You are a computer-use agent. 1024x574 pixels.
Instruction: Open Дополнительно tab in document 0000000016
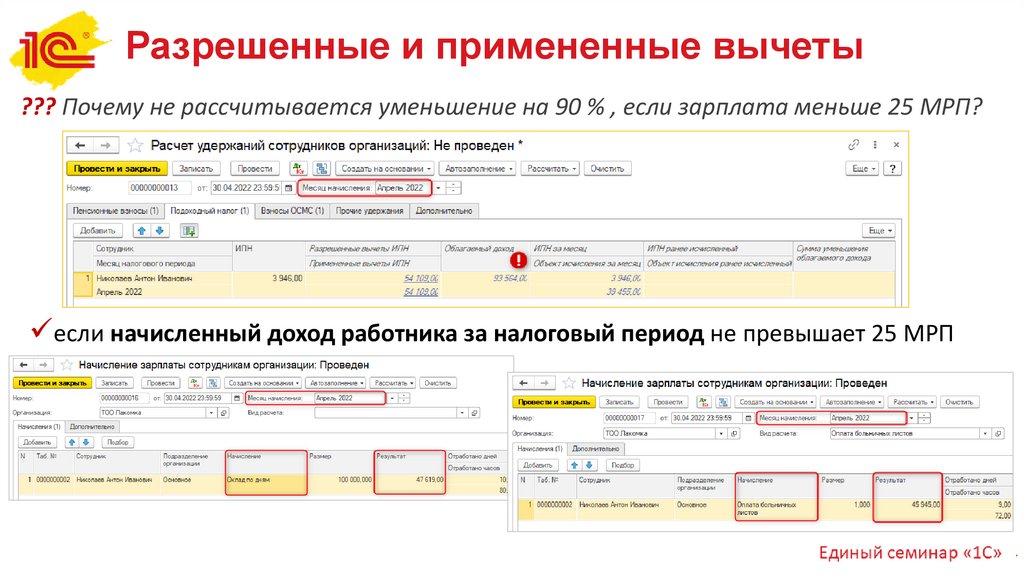92,426
